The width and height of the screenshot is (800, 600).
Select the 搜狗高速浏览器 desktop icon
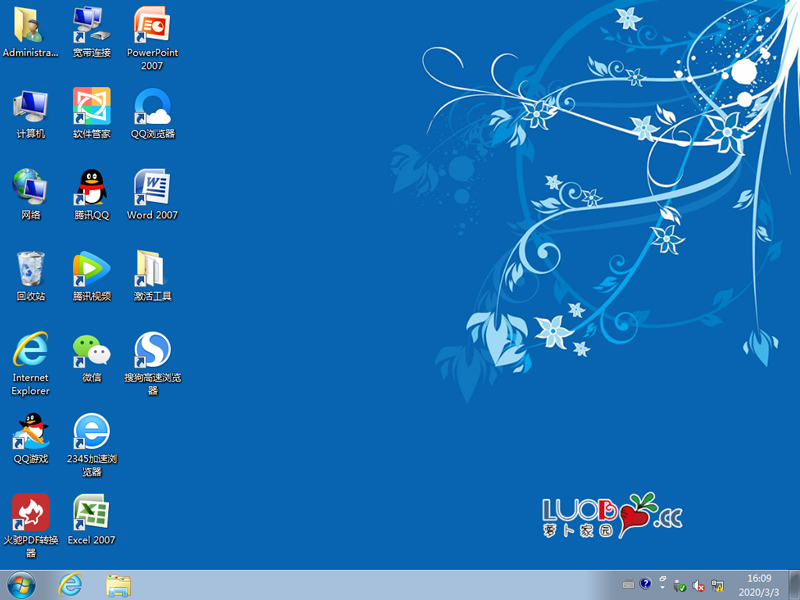tap(152, 350)
